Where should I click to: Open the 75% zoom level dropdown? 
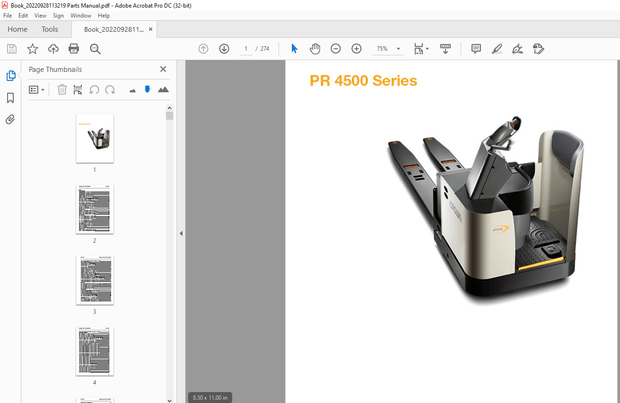pyautogui.click(x=398, y=49)
